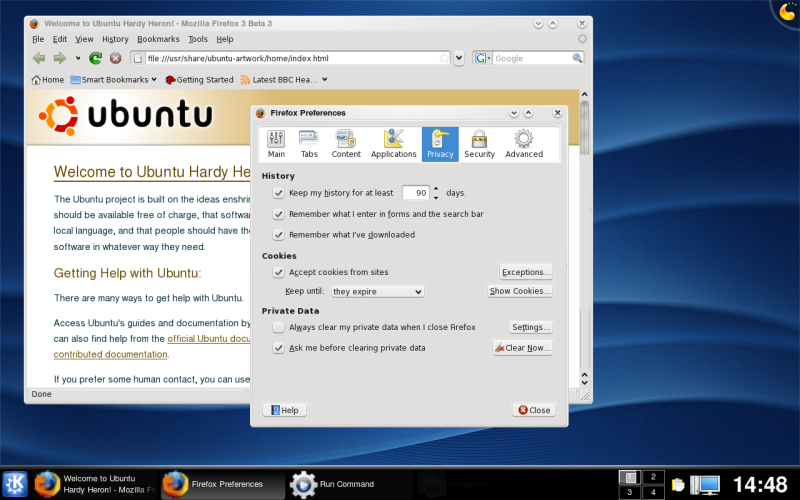
Task: Click the Firefox back arrow
Action: coord(39,58)
